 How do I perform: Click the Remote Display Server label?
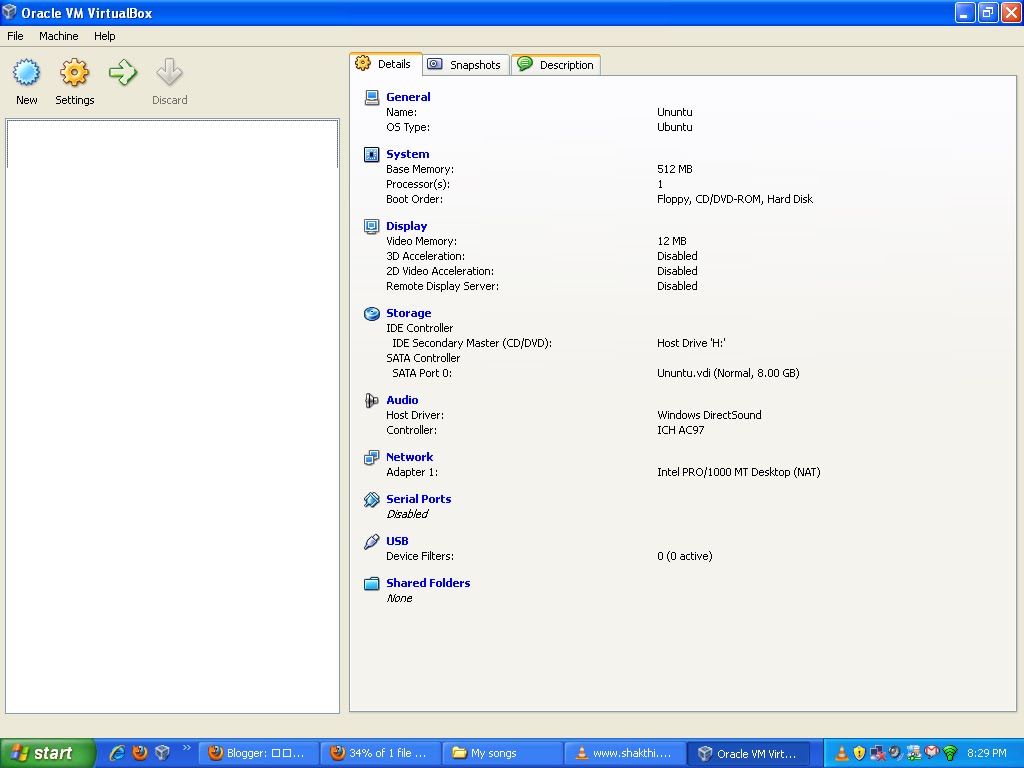442,286
